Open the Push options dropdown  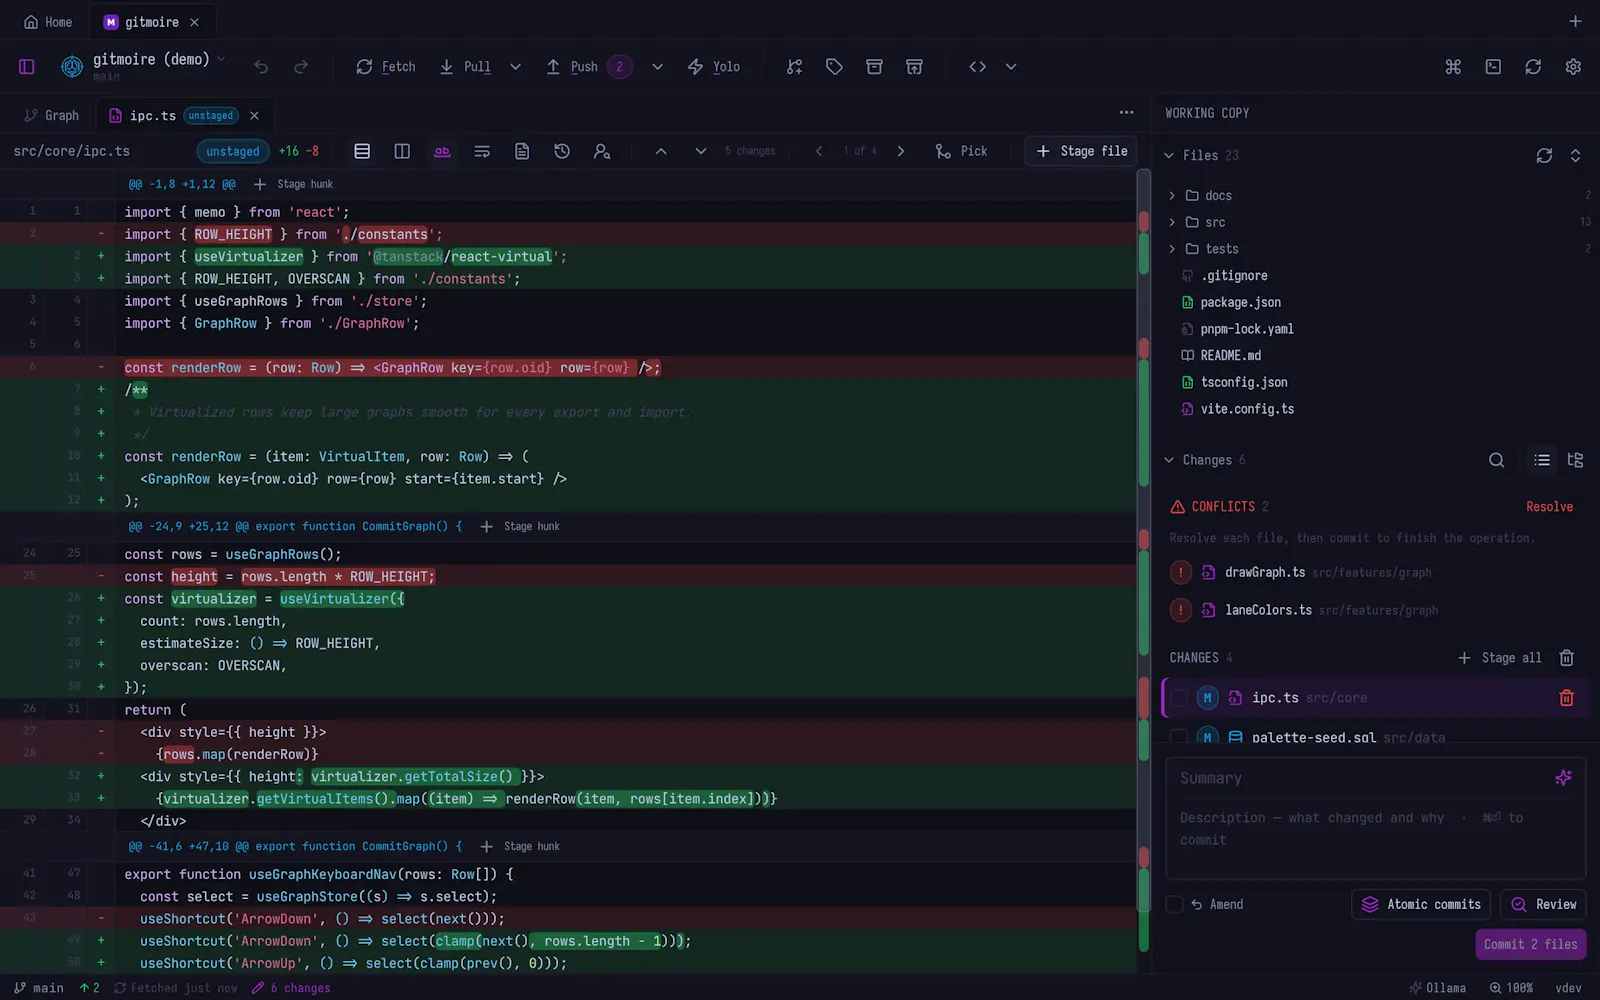[x=657, y=67]
